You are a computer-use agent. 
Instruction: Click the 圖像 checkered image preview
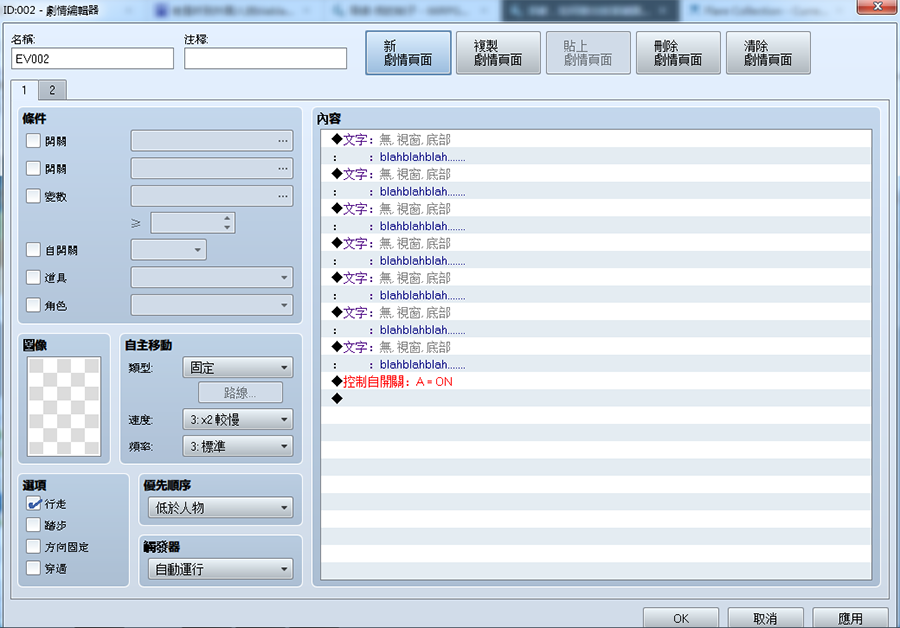[64, 406]
